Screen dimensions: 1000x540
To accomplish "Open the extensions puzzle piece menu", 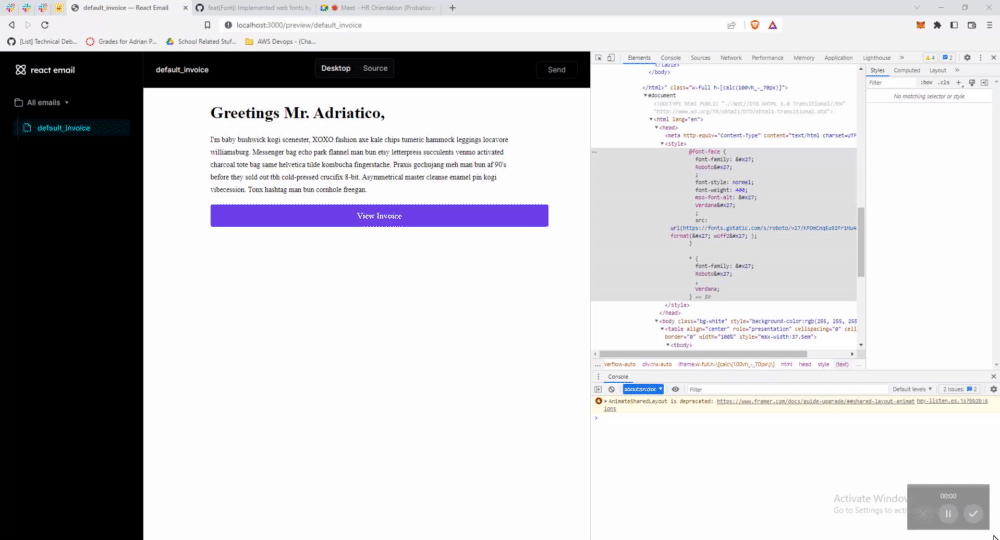I will click(x=937, y=25).
